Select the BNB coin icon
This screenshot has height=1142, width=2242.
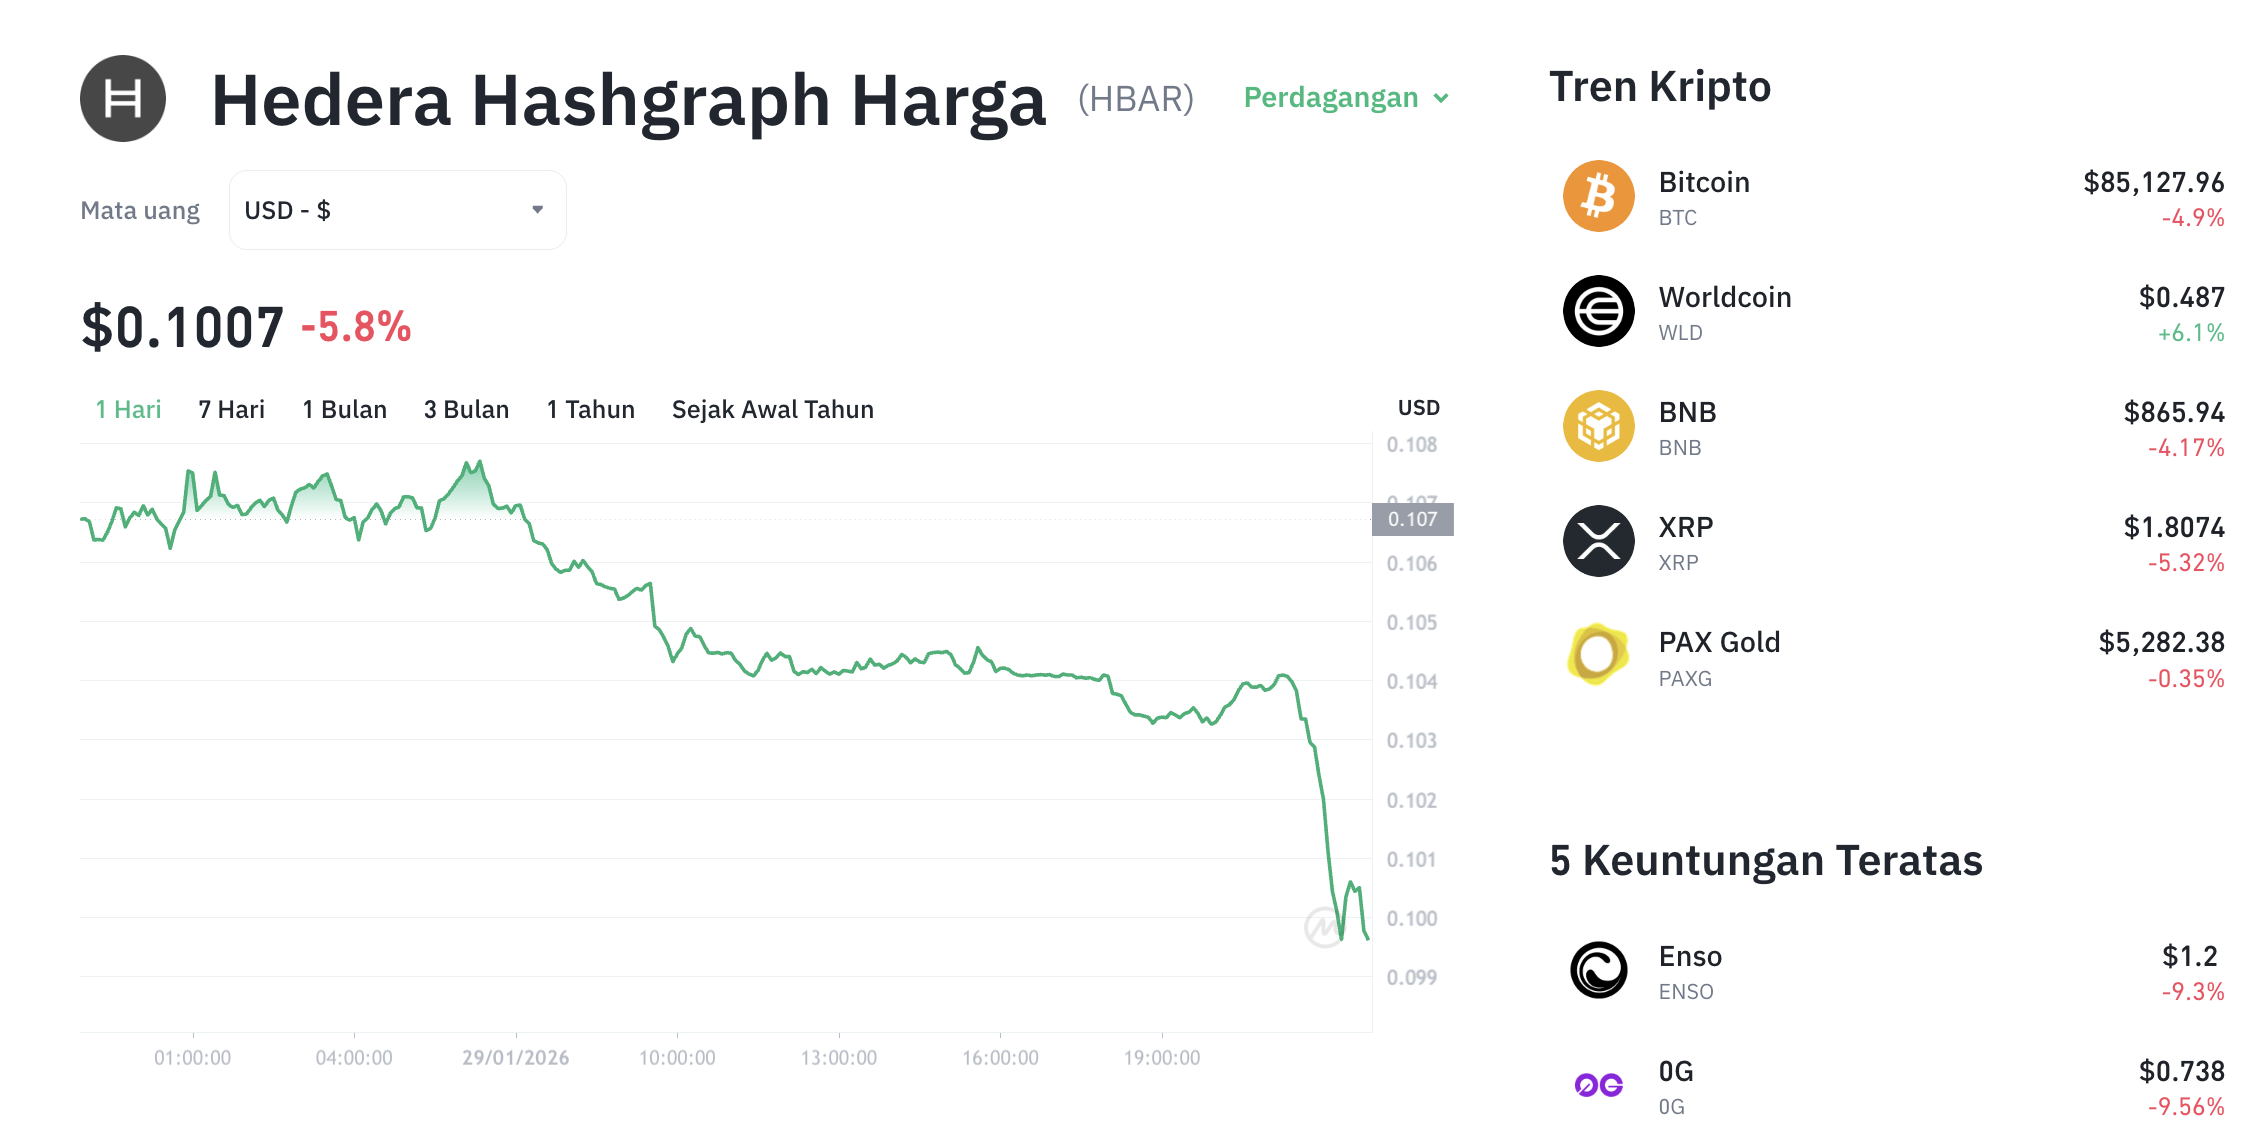(x=1598, y=425)
